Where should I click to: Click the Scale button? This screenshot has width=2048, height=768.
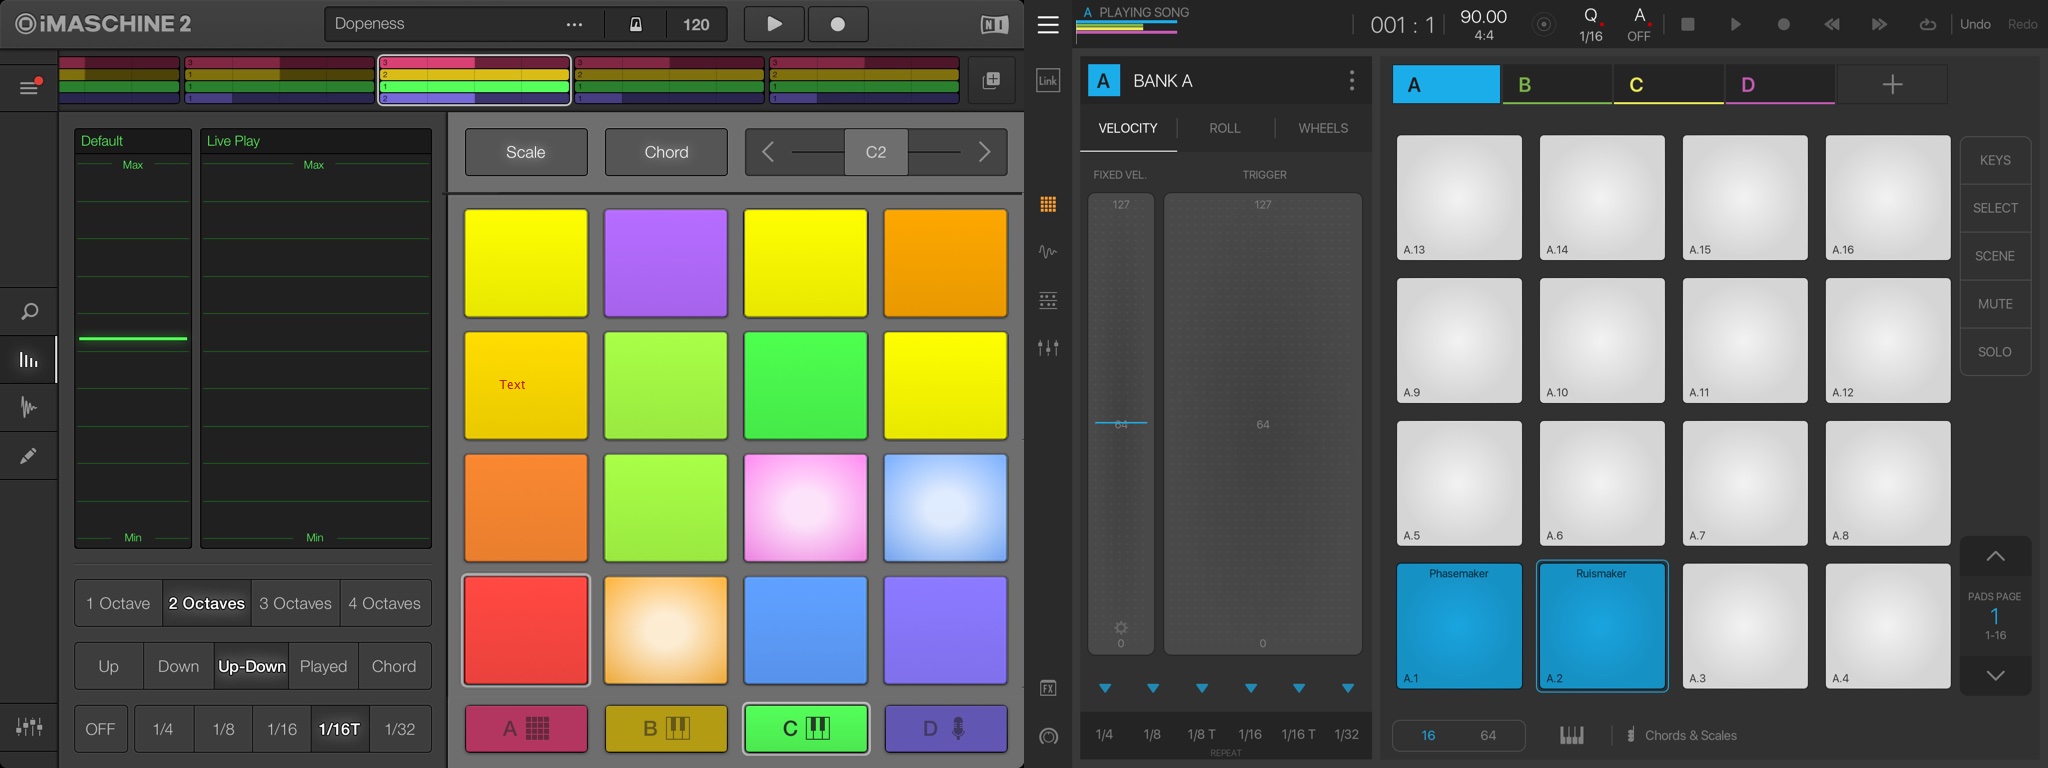click(526, 152)
